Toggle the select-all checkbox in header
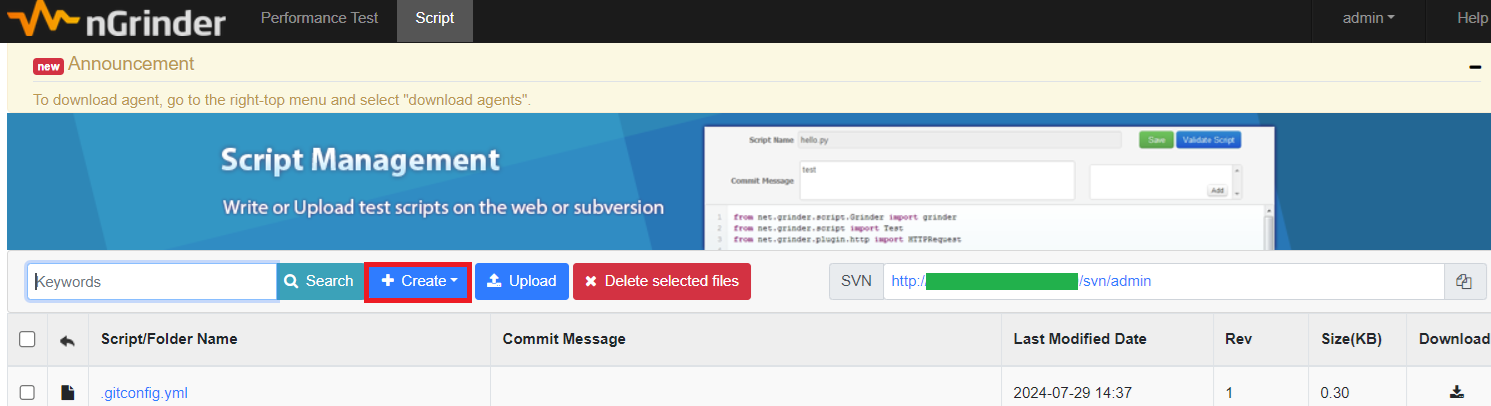1491x406 pixels. [x=27, y=340]
